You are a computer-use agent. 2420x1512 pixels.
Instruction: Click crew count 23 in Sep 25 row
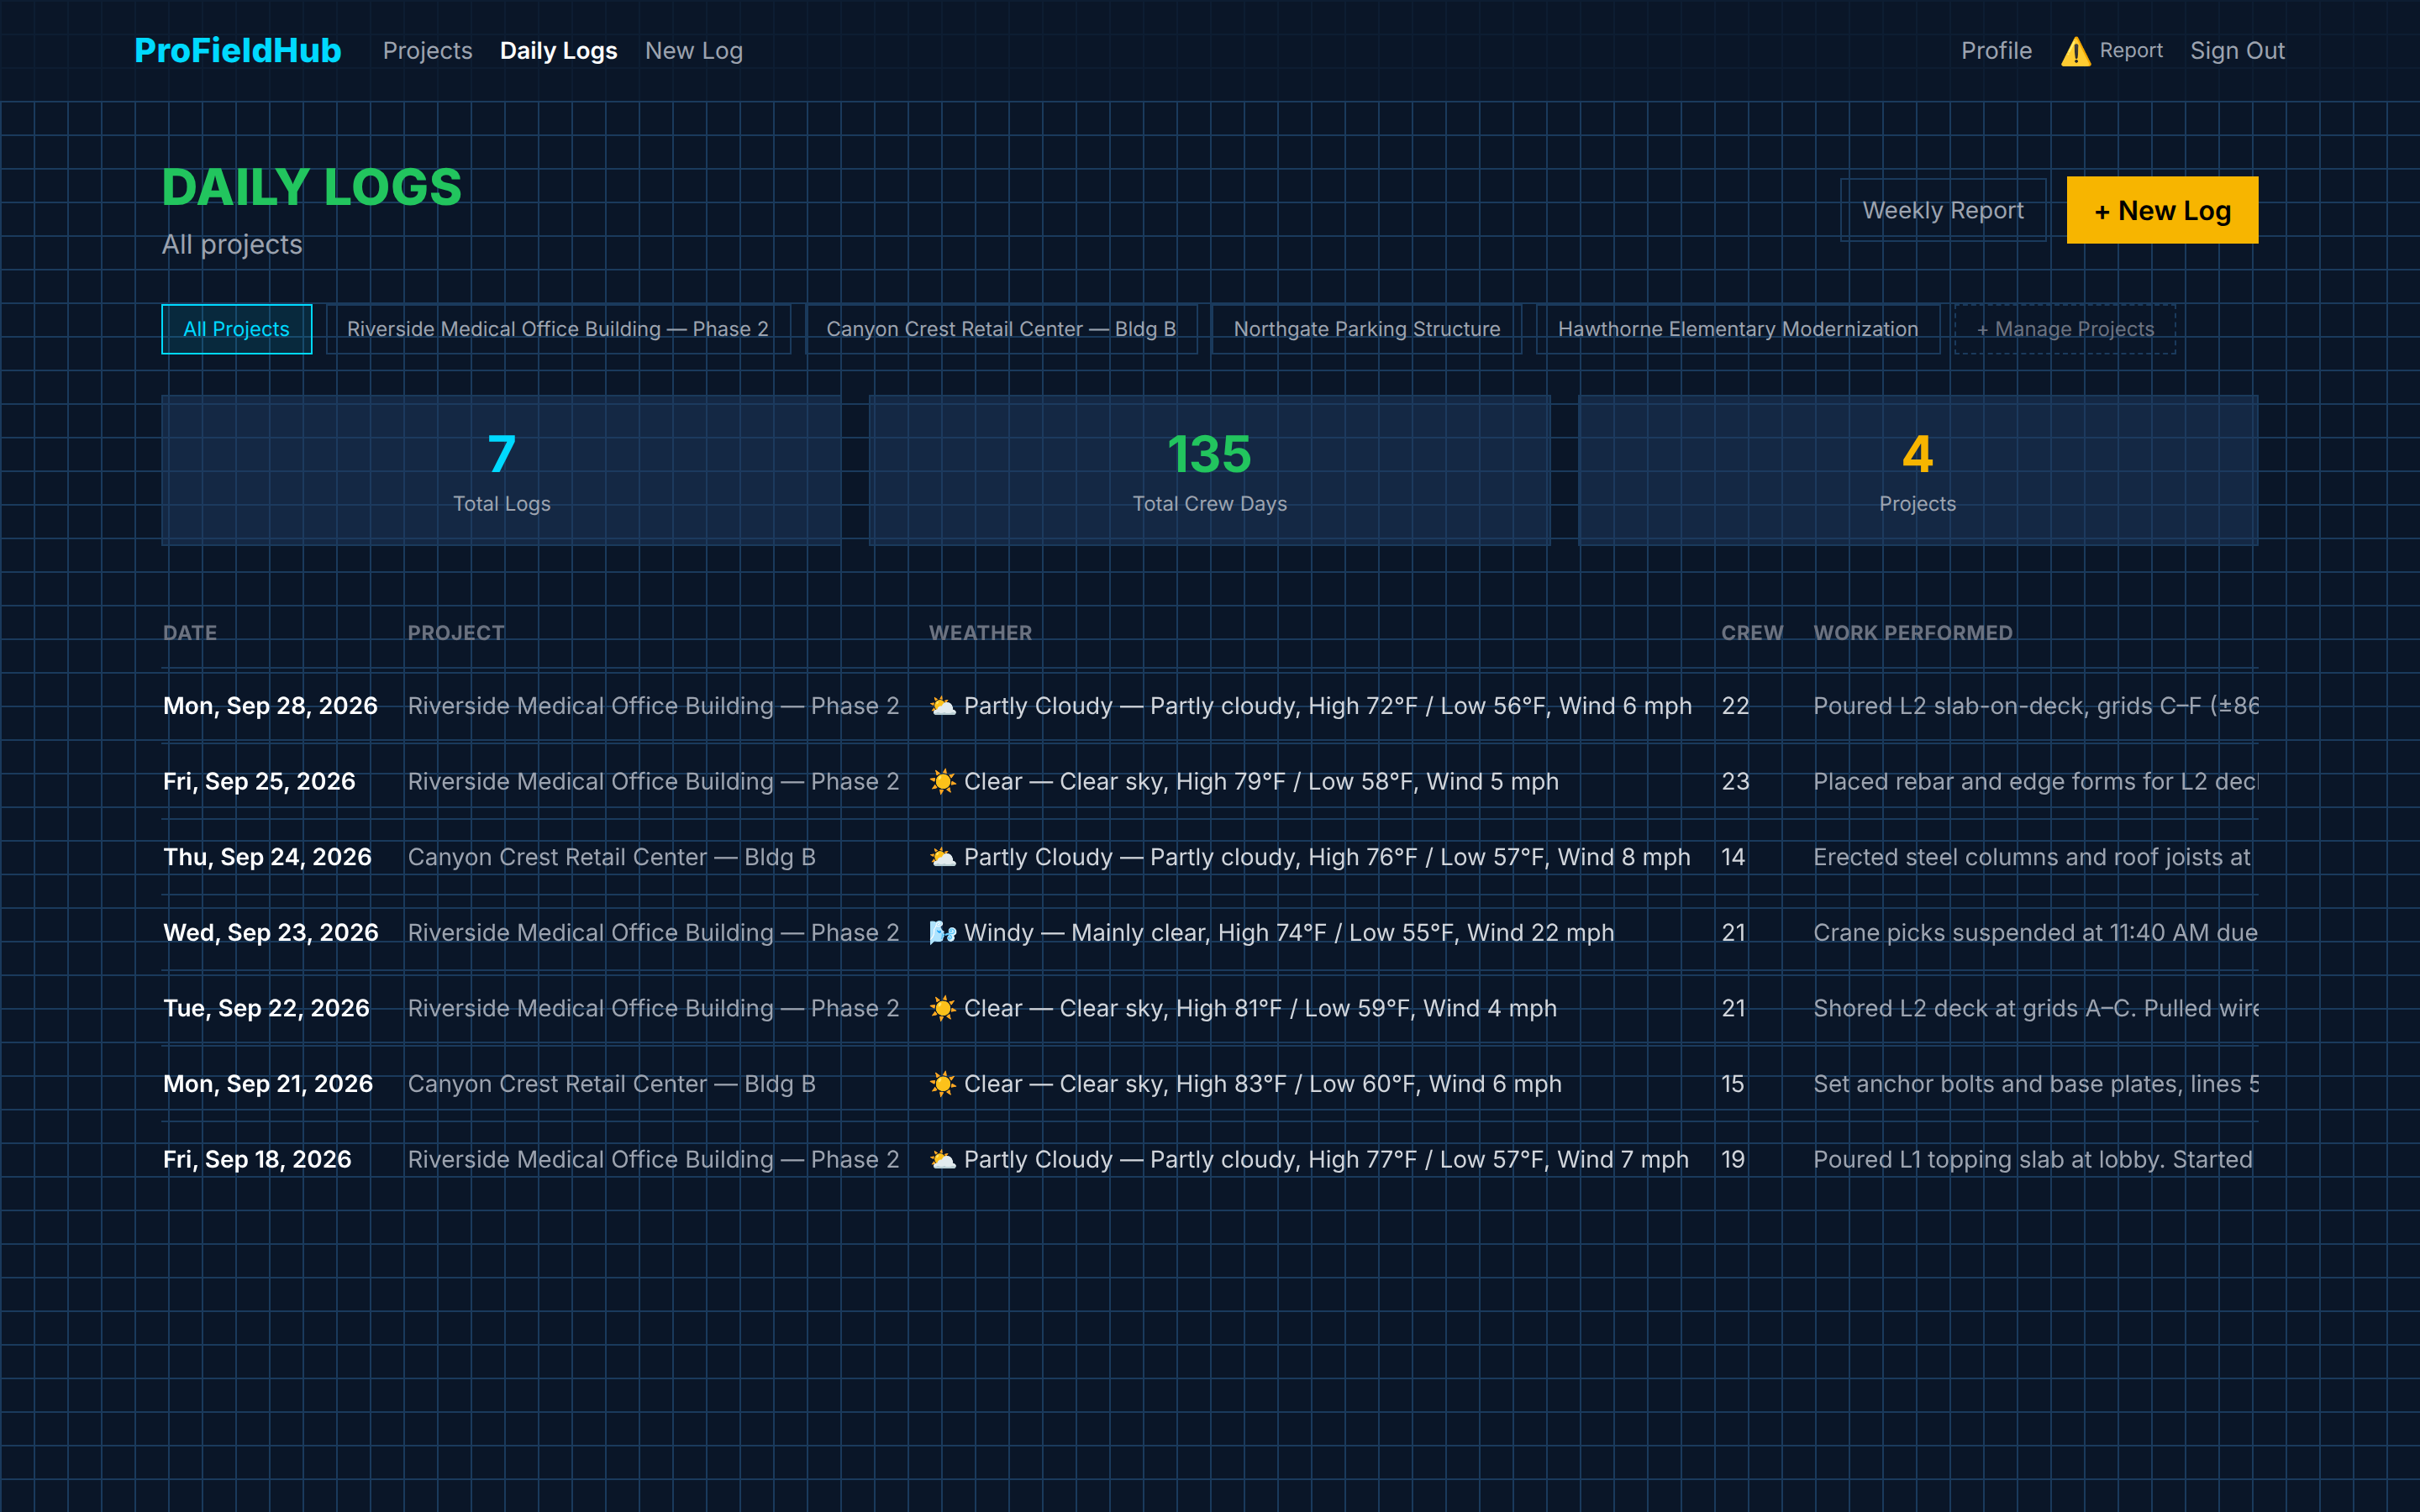[1735, 781]
